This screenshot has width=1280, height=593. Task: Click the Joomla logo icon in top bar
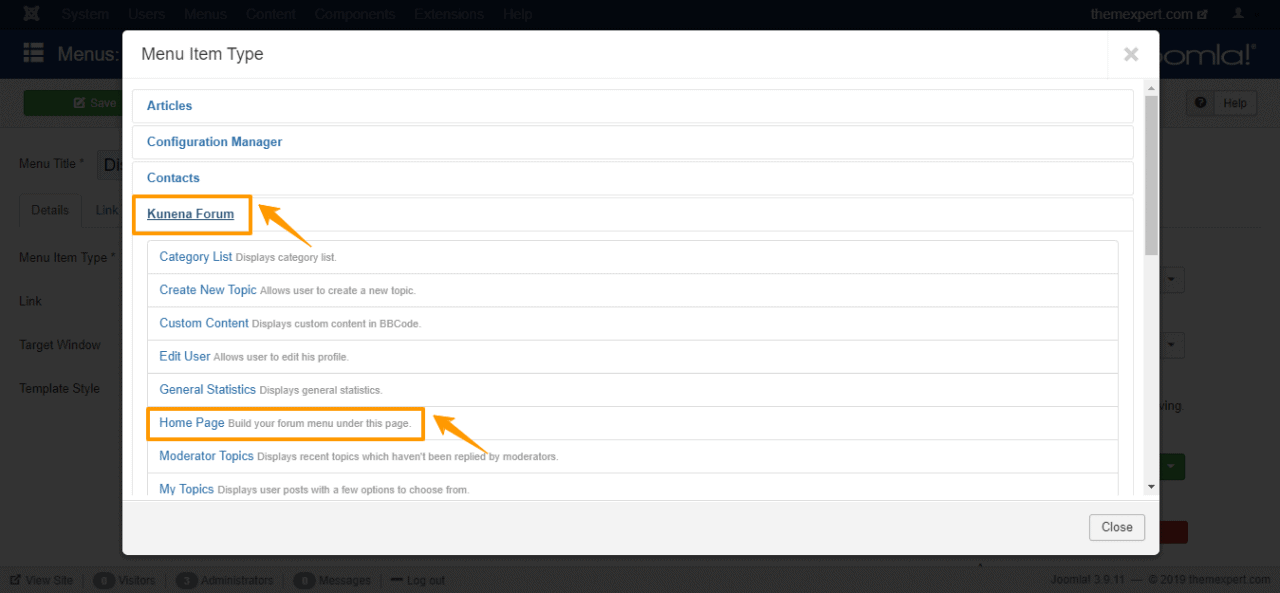32,15
